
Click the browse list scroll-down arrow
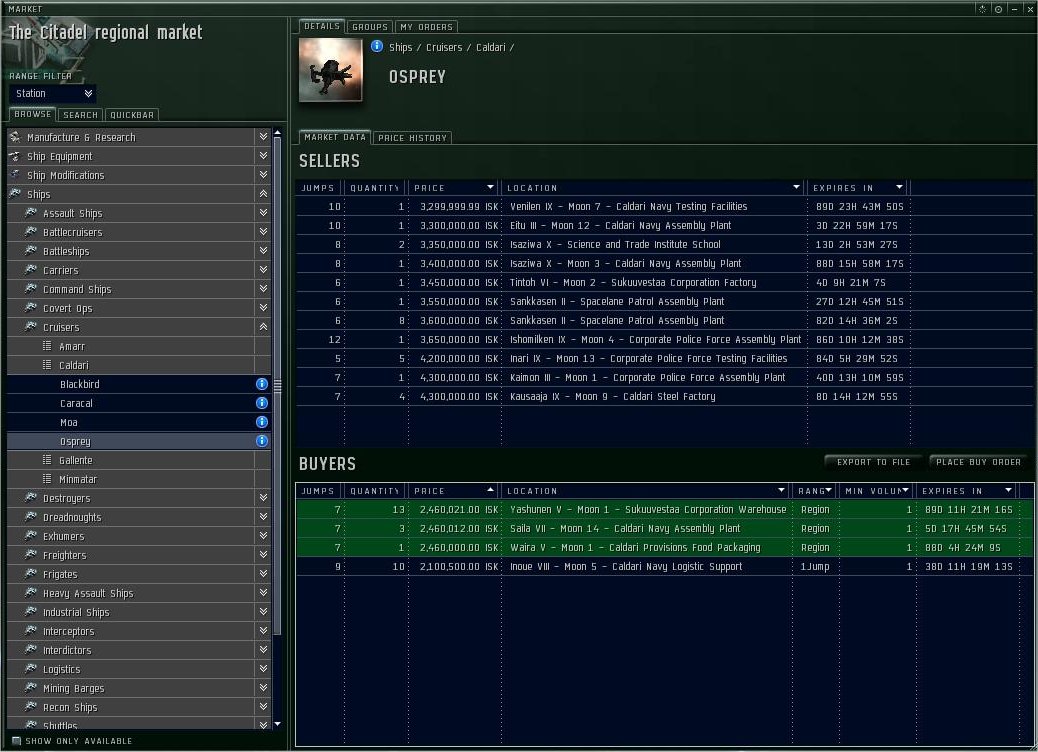tap(277, 724)
